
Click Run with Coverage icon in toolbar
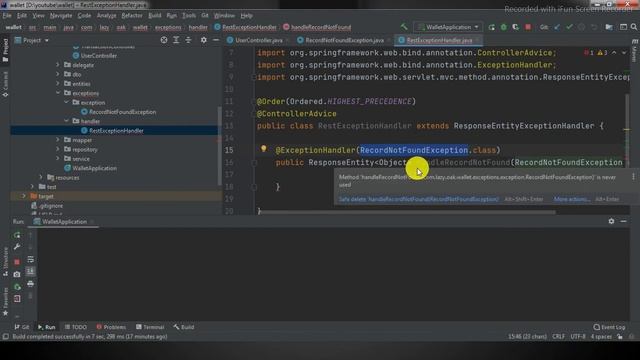click(516, 27)
